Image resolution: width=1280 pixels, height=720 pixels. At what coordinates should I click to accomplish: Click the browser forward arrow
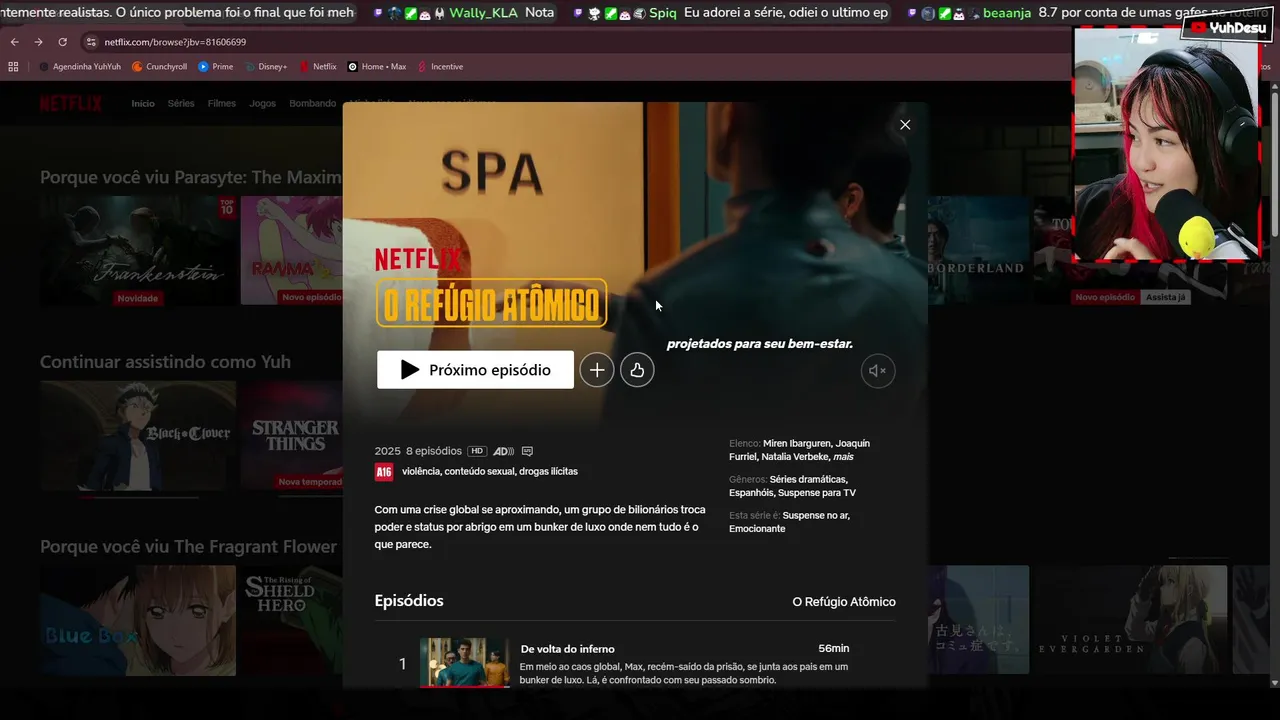38,42
